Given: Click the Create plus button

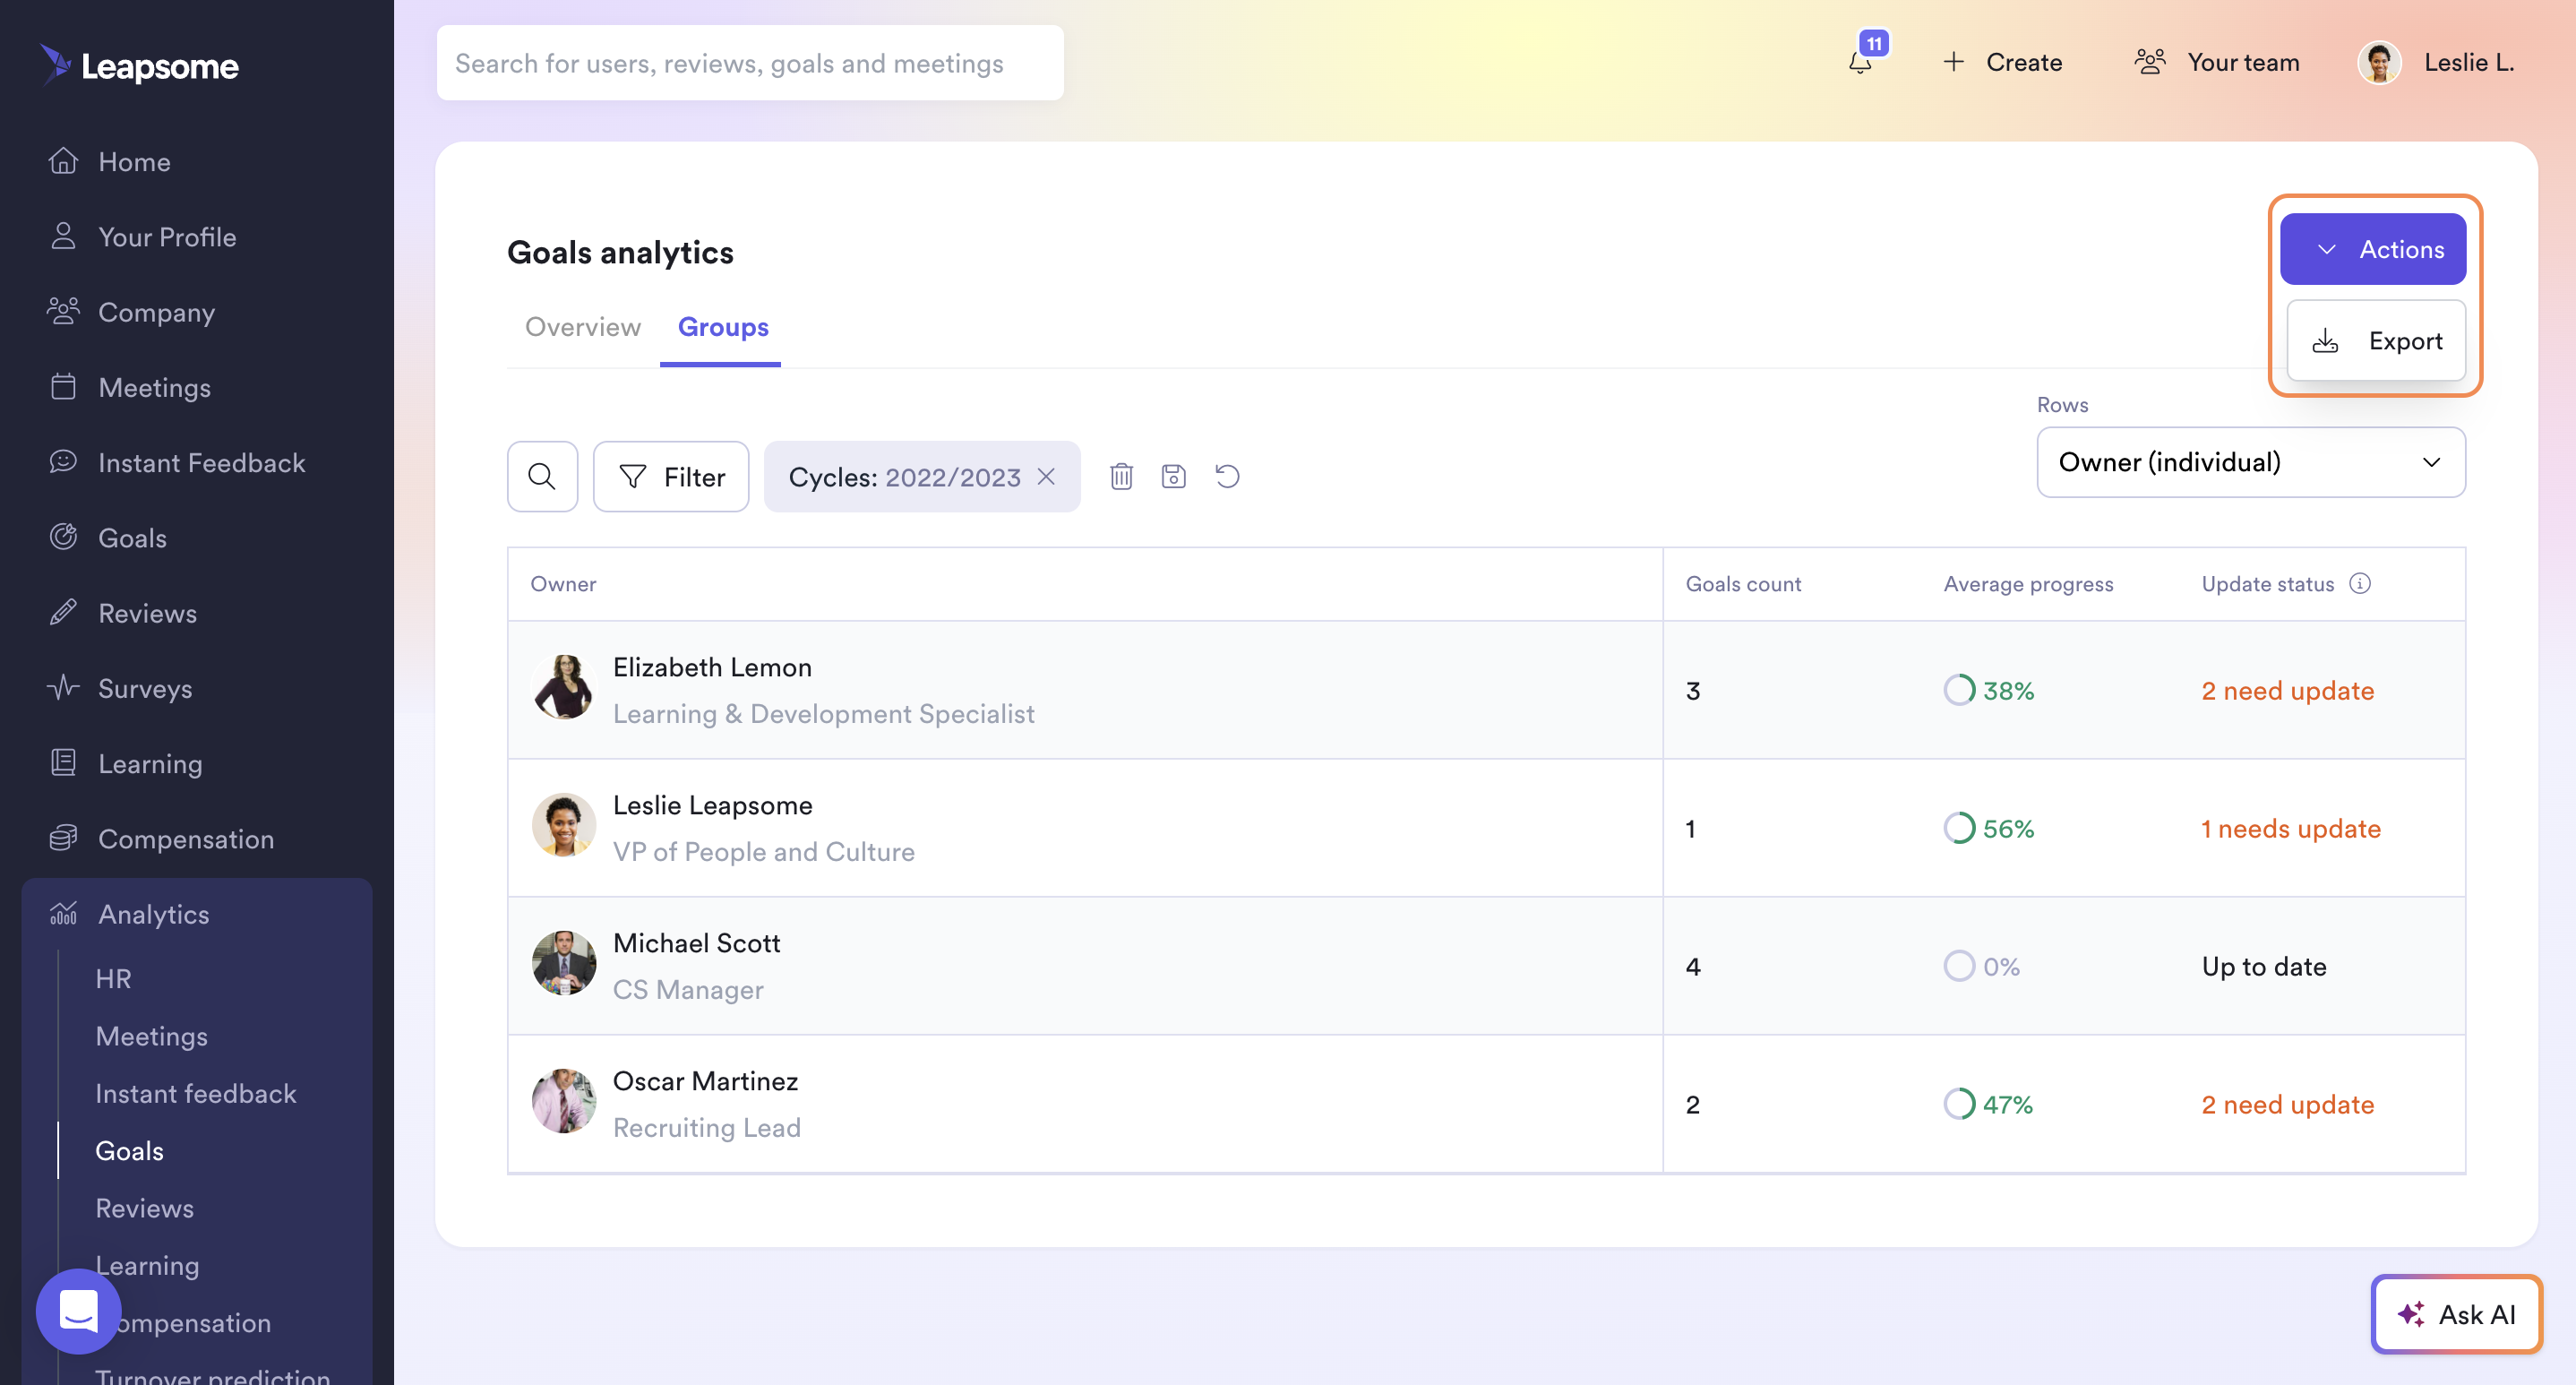Looking at the screenshot, I should (x=2002, y=62).
